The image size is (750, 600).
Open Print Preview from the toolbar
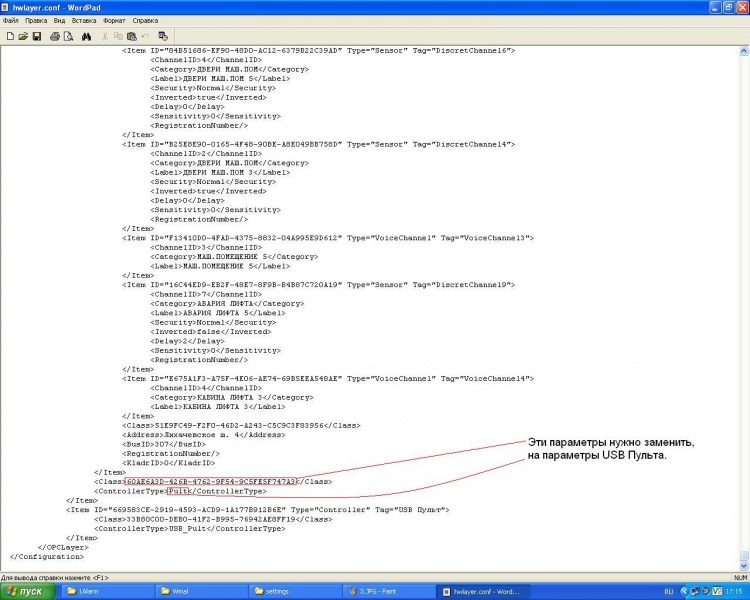pos(68,36)
